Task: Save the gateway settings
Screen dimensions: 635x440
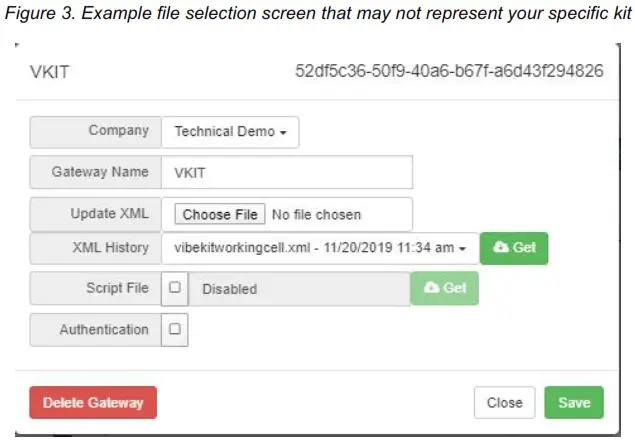Action: pyautogui.click(x=574, y=402)
